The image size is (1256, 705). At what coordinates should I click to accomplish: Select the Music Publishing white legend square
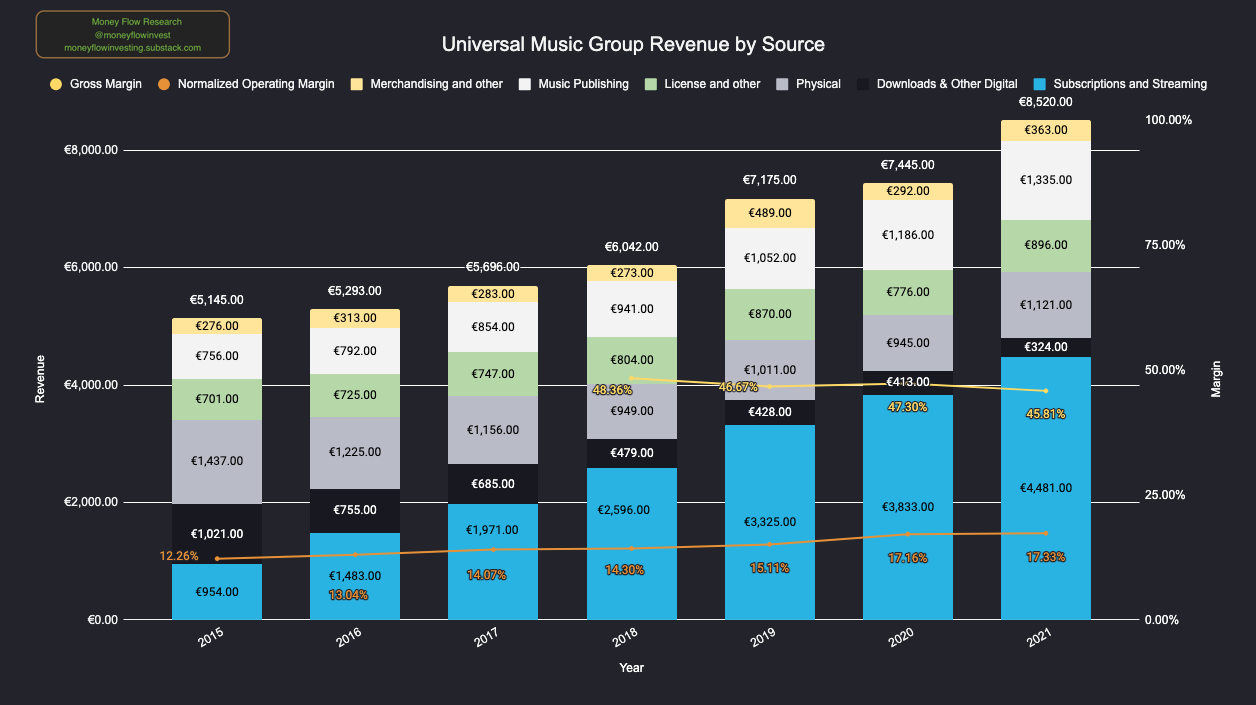[x=524, y=84]
